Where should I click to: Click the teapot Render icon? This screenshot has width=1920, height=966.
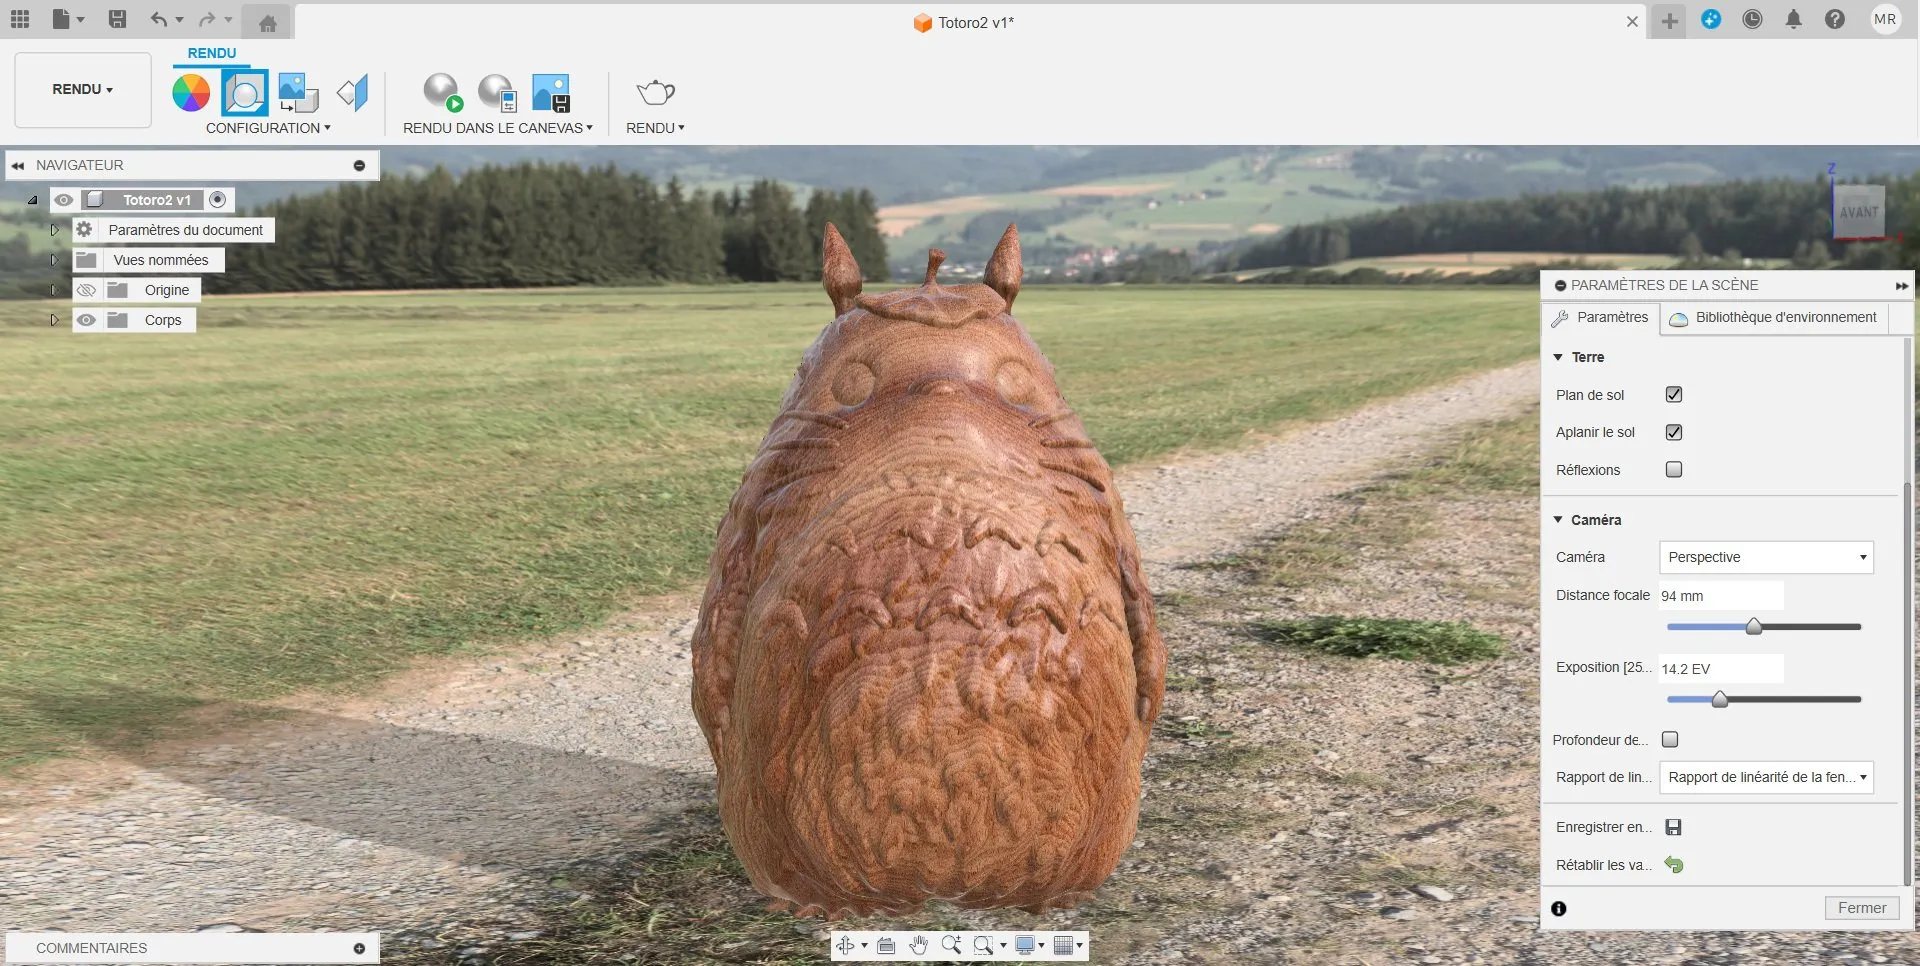point(656,93)
